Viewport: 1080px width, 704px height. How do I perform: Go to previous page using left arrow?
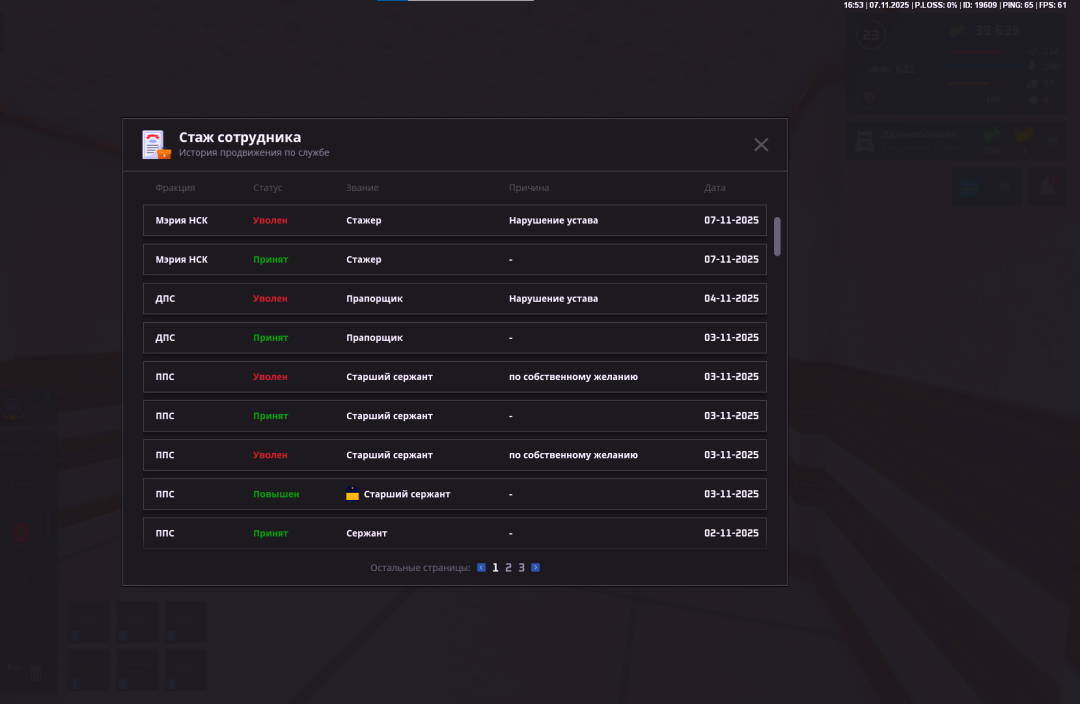[481, 568]
